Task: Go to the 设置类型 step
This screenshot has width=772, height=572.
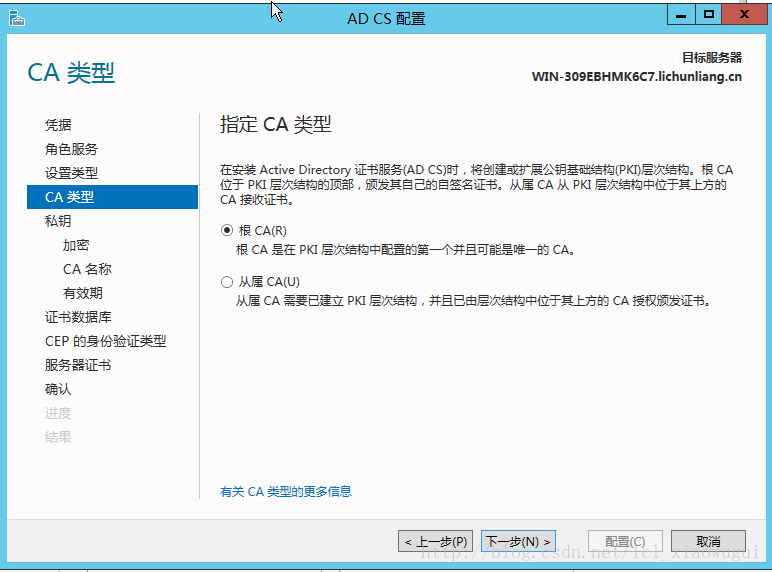Action: coord(71,173)
